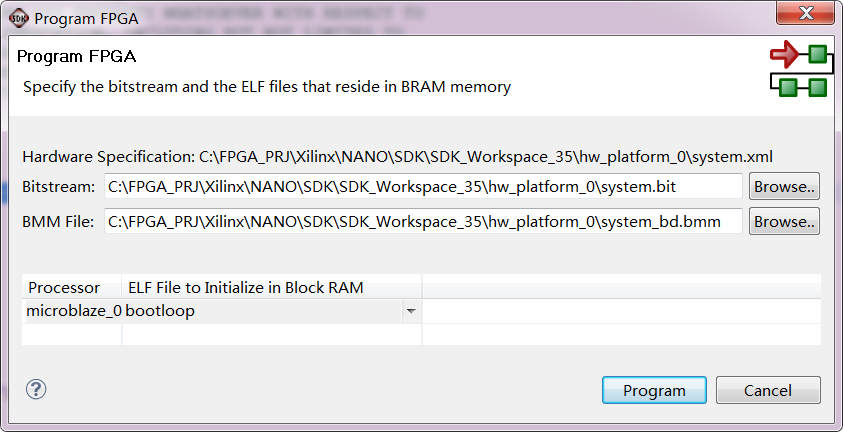
Task: Click the FPGA programming banner graphic
Action: (x=799, y=70)
